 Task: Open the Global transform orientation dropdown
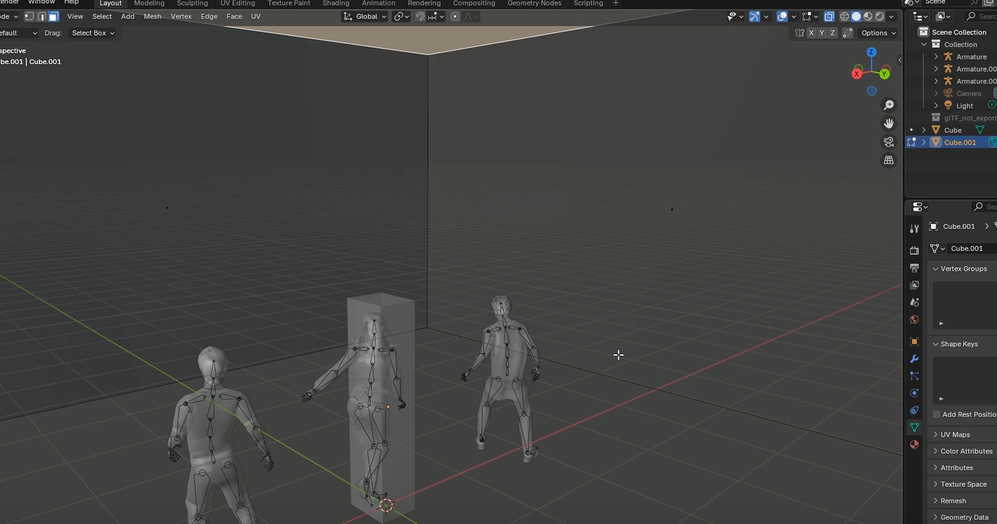(x=365, y=16)
